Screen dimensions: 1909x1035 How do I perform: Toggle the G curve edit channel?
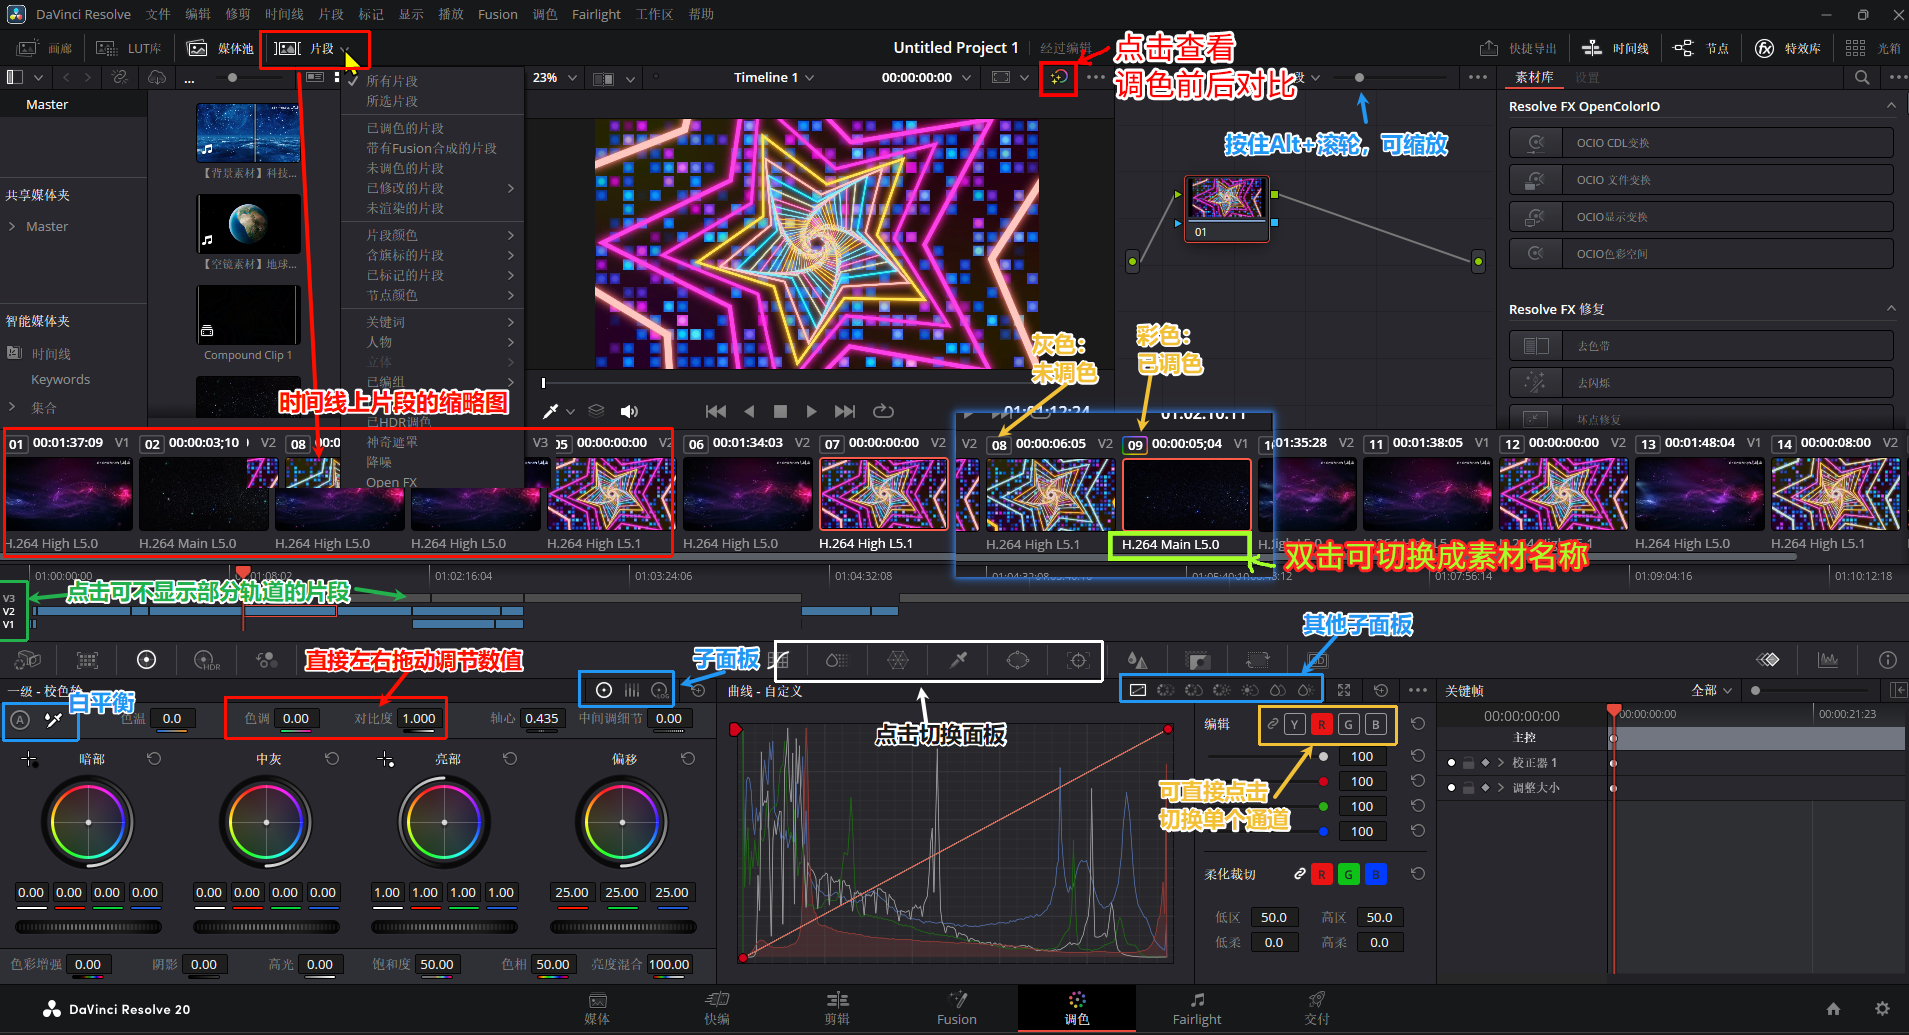[1349, 724]
